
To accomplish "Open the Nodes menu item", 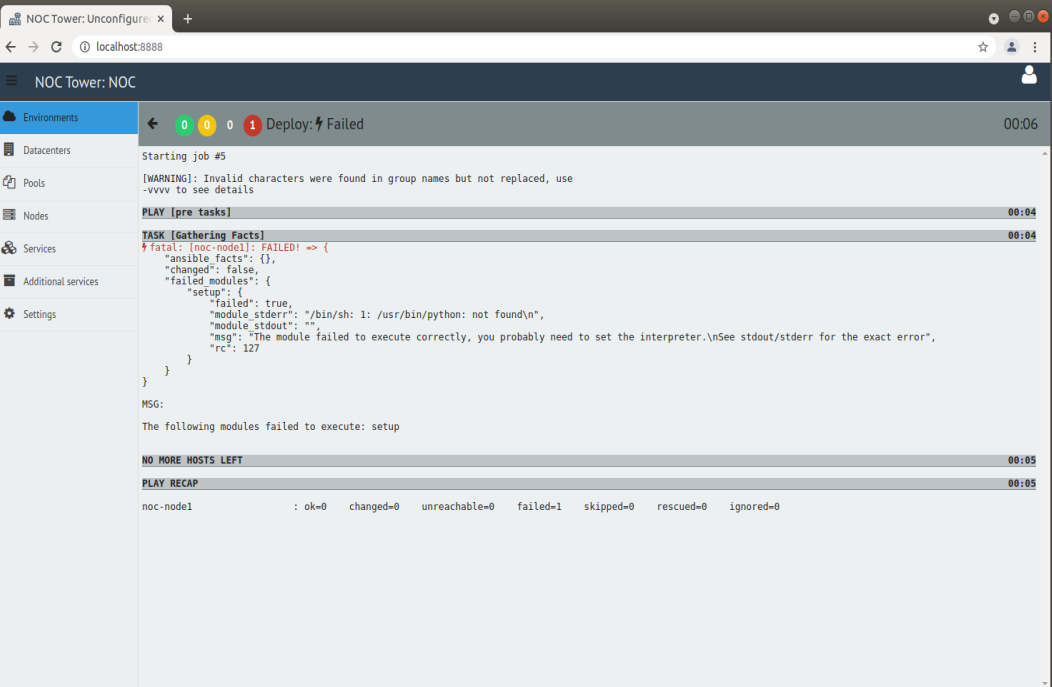I will [69, 216].
